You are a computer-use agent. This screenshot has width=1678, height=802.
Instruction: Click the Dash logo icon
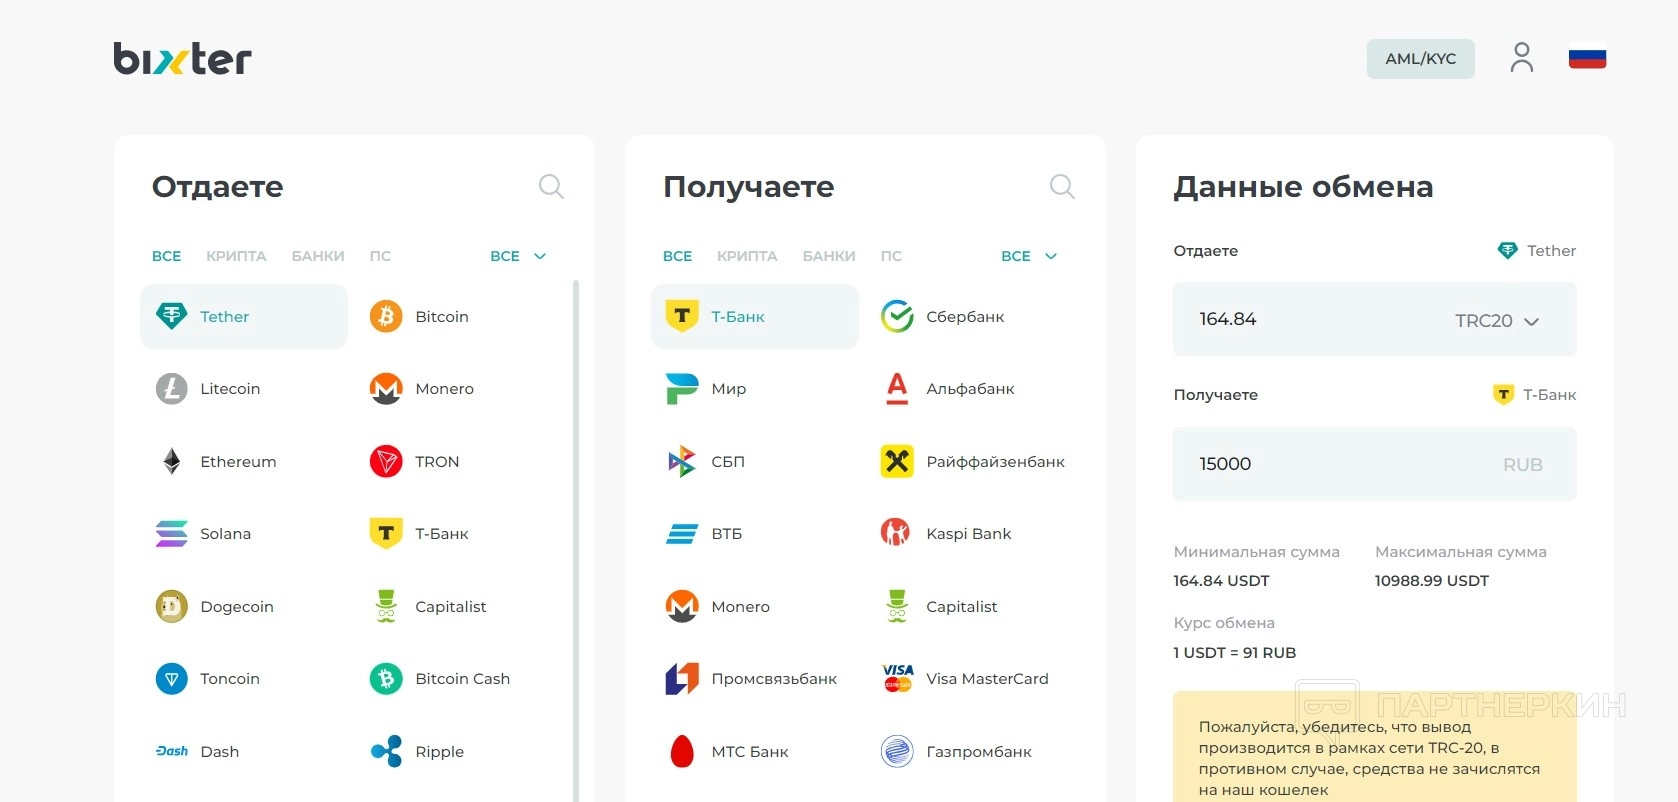171,751
